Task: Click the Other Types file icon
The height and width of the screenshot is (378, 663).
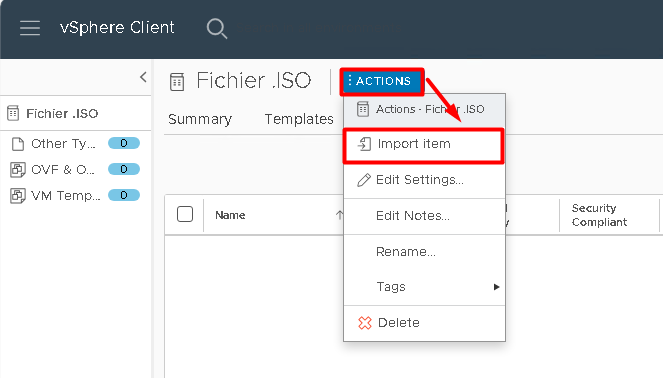Action: tap(18, 144)
